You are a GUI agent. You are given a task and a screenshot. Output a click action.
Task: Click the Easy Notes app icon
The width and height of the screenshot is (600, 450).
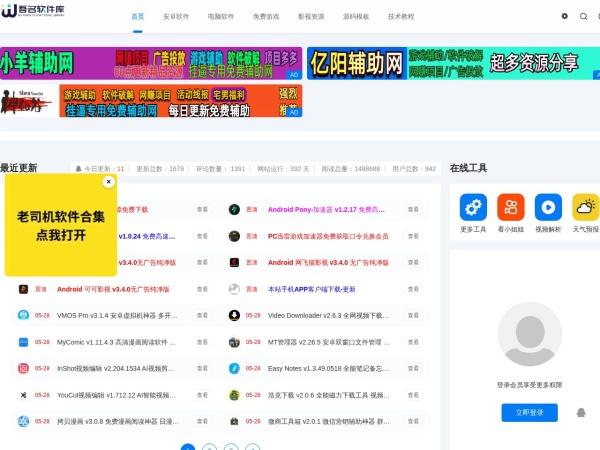click(234, 368)
